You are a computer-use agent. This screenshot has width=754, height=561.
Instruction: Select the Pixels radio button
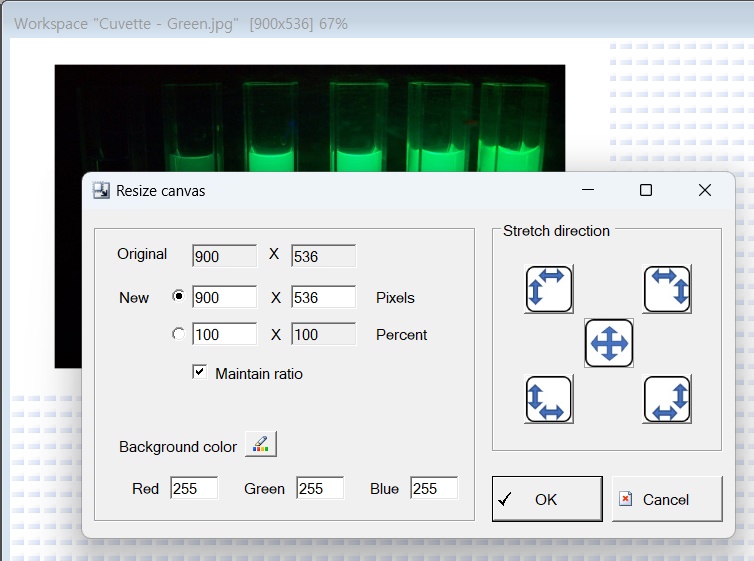pos(179,297)
